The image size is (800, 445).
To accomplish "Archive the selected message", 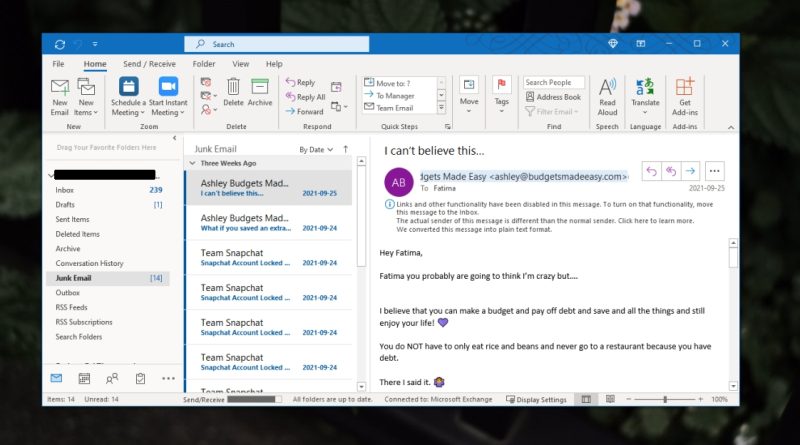I will pyautogui.click(x=260, y=92).
